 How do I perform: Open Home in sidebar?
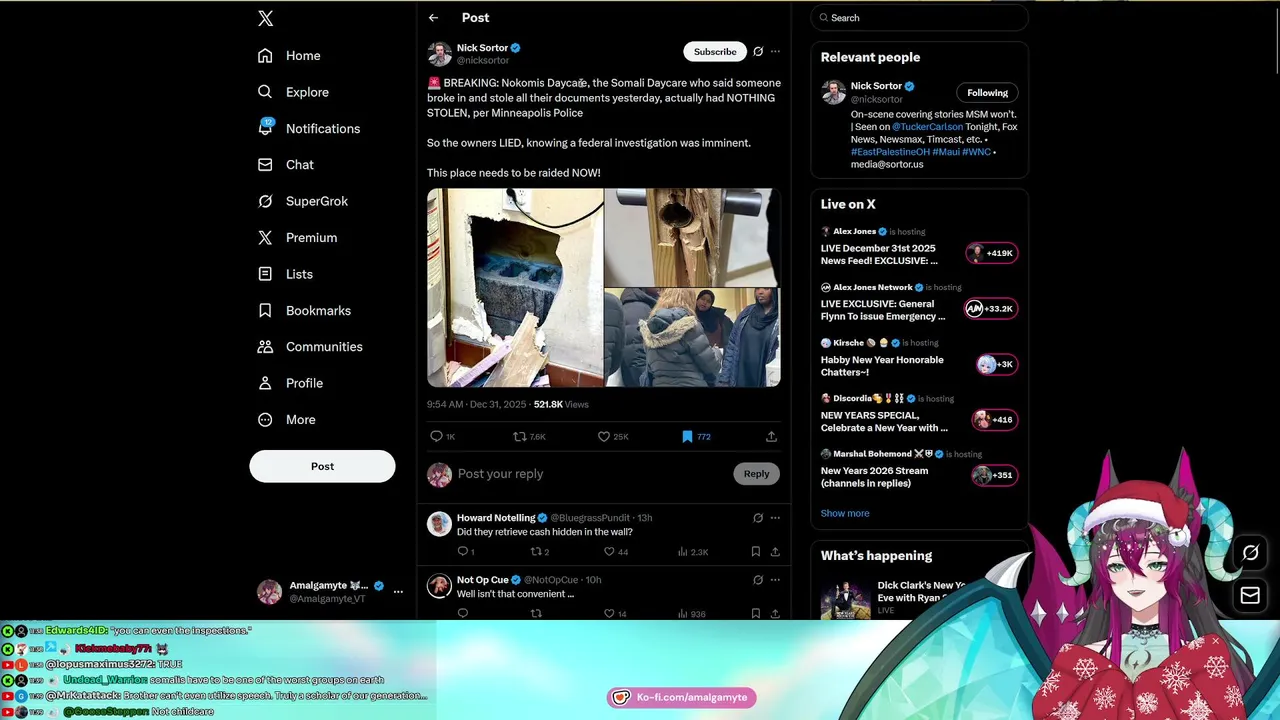289,56
